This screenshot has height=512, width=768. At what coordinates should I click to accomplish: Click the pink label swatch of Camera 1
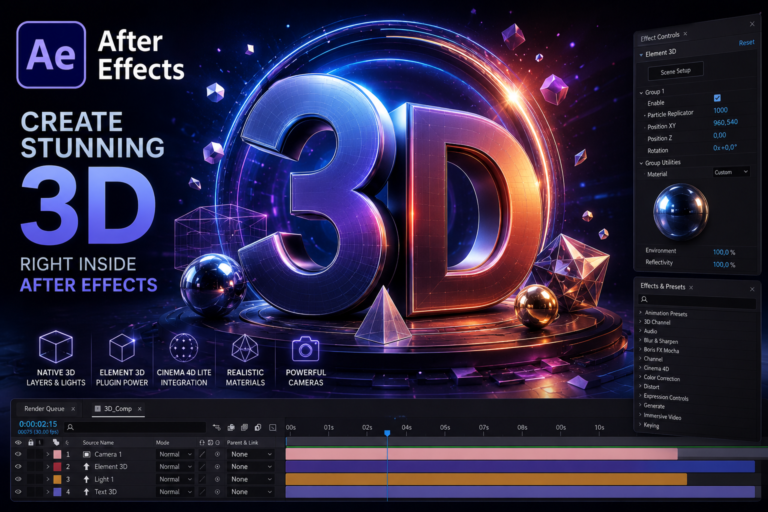[x=57, y=454]
